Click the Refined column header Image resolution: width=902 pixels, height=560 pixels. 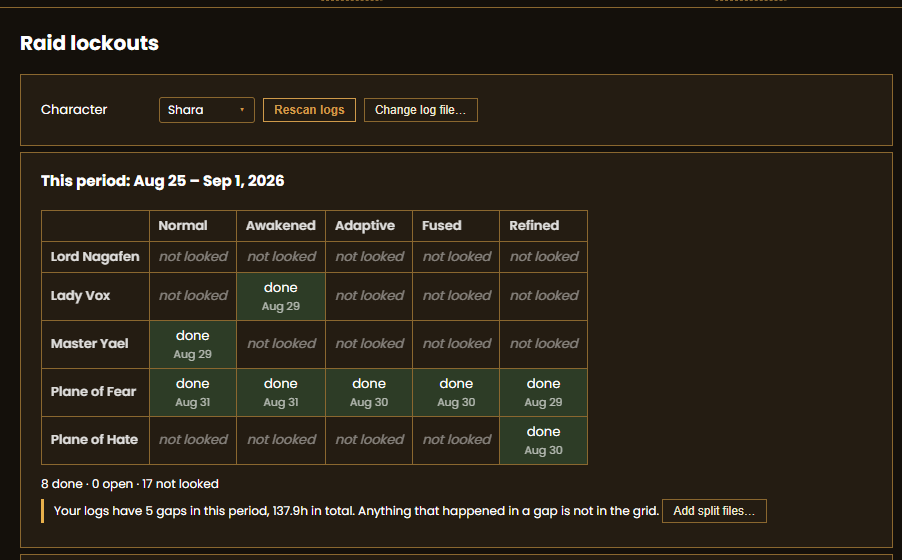click(544, 226)
